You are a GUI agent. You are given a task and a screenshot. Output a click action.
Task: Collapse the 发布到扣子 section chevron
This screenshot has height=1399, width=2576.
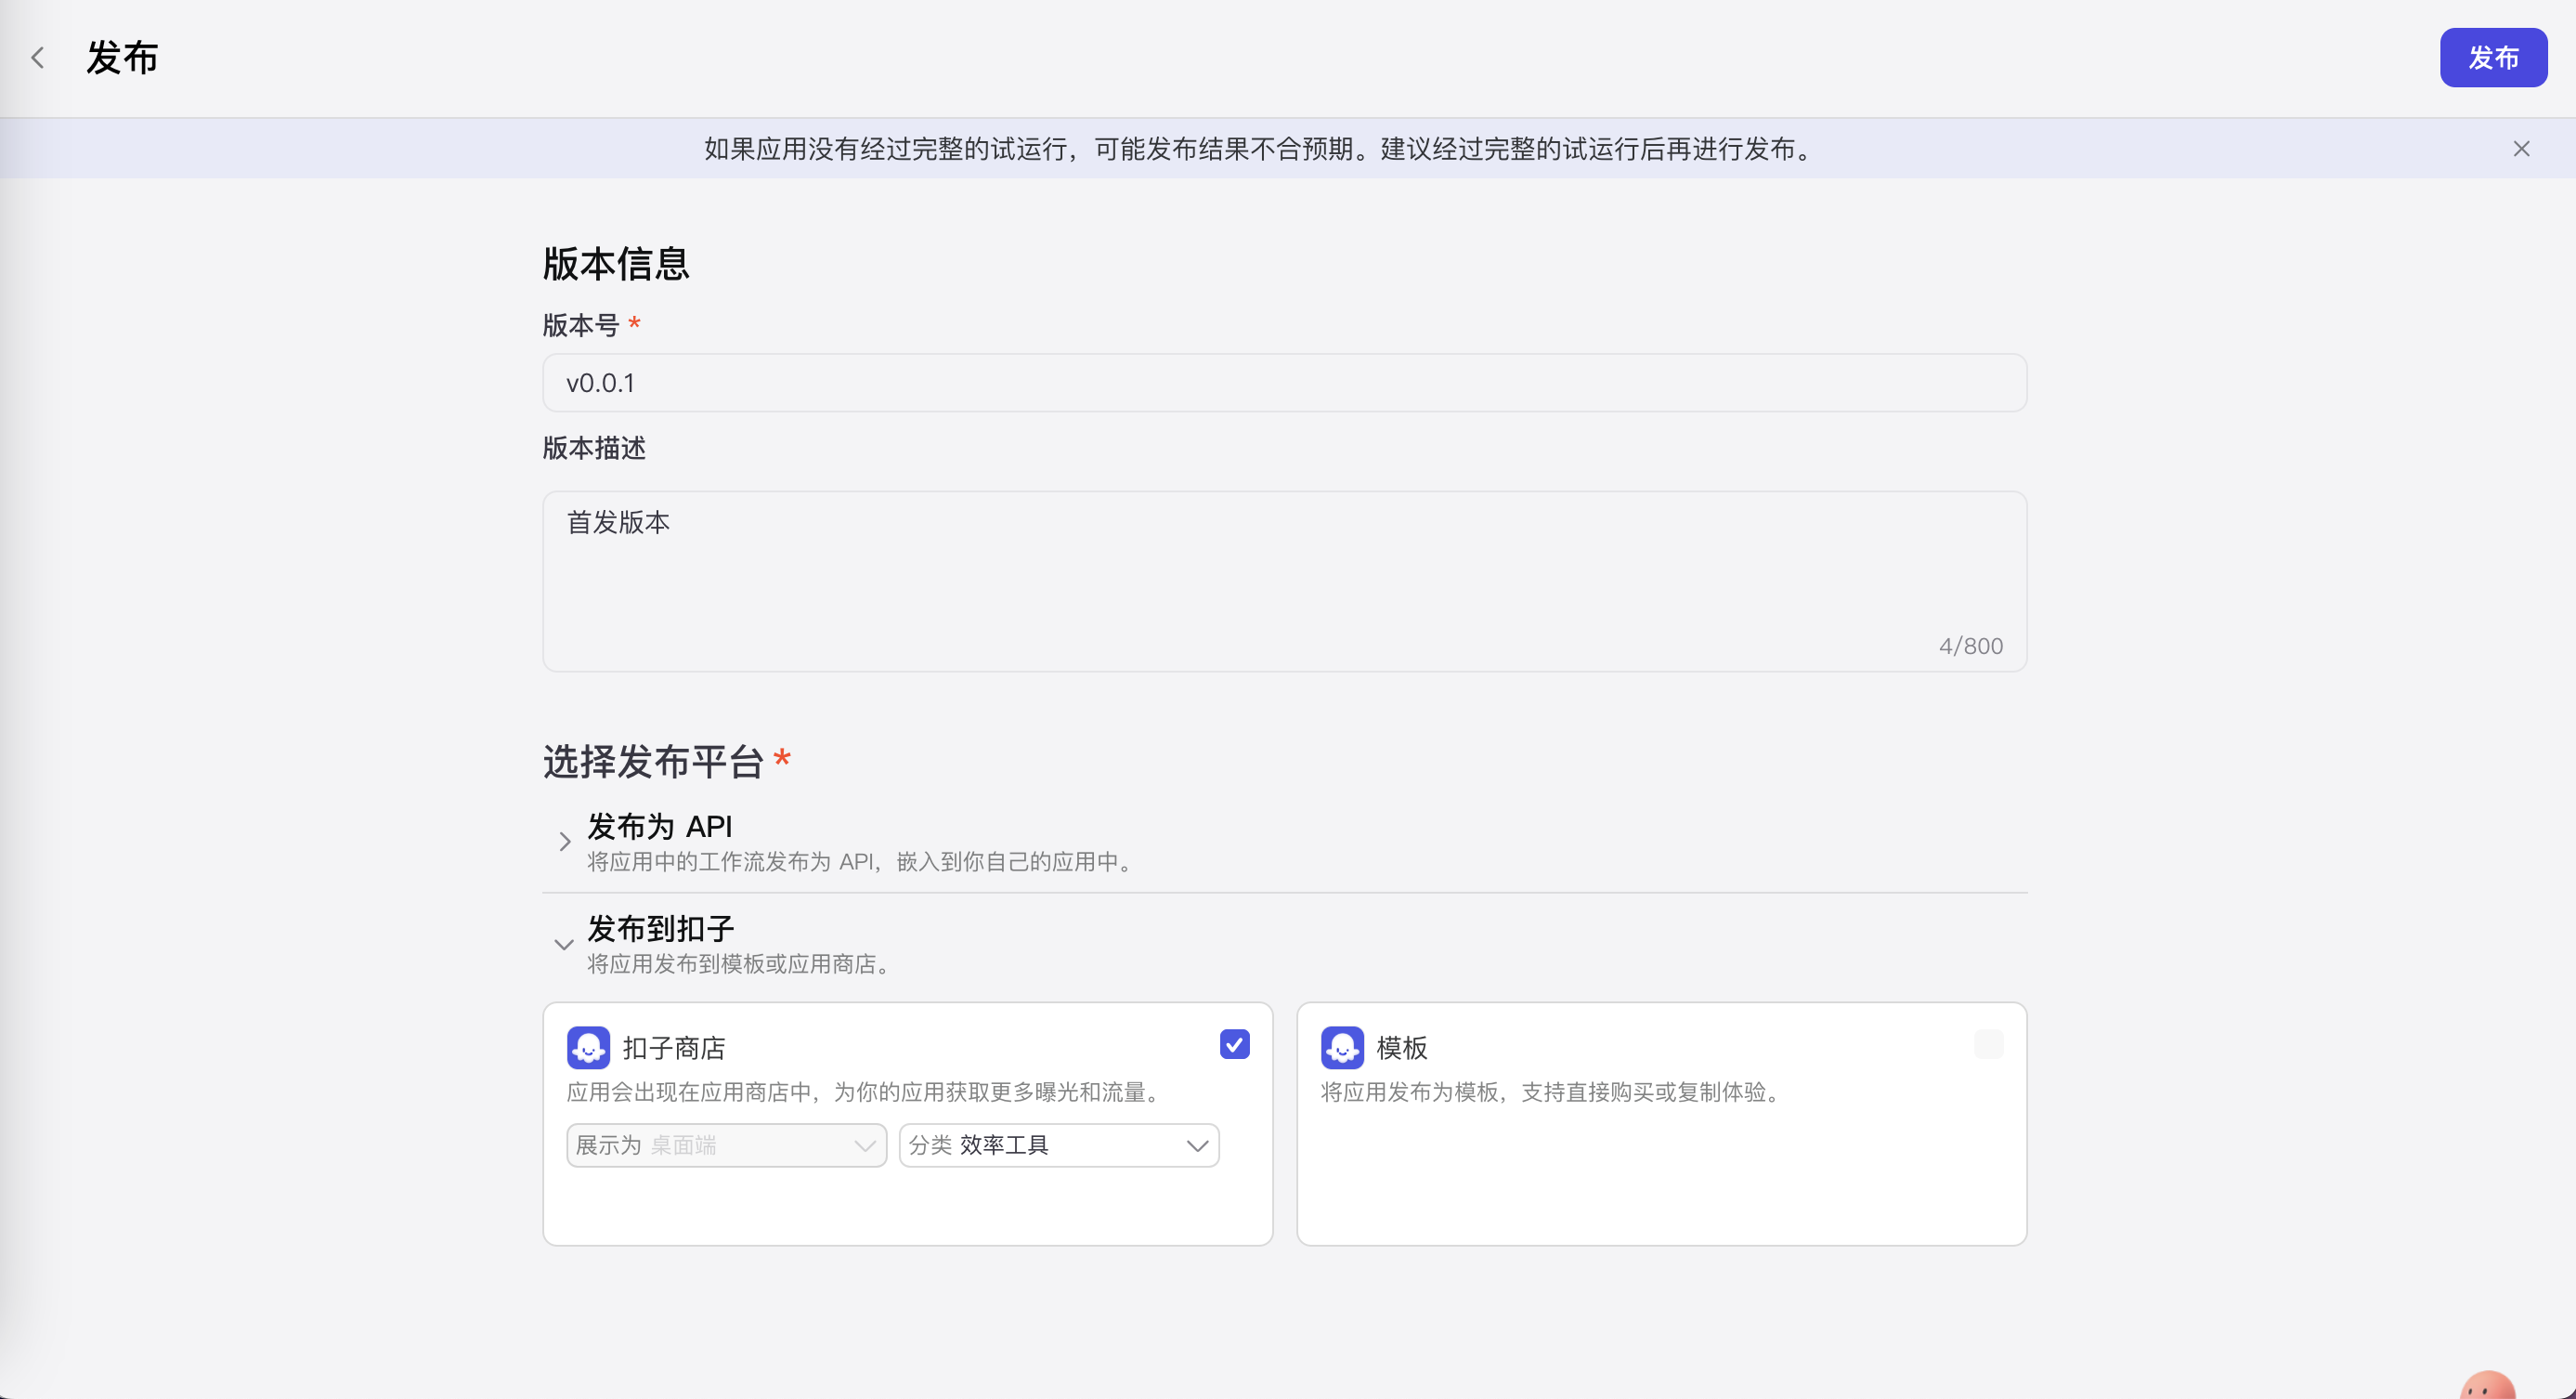pyautogui.click(x=564, y=944)
